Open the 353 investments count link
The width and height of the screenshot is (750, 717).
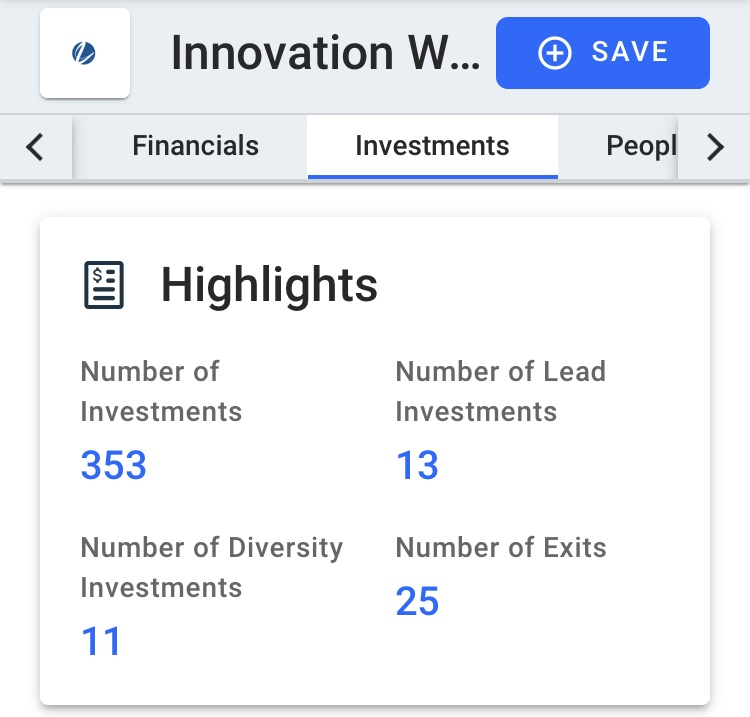coord(113,465)
